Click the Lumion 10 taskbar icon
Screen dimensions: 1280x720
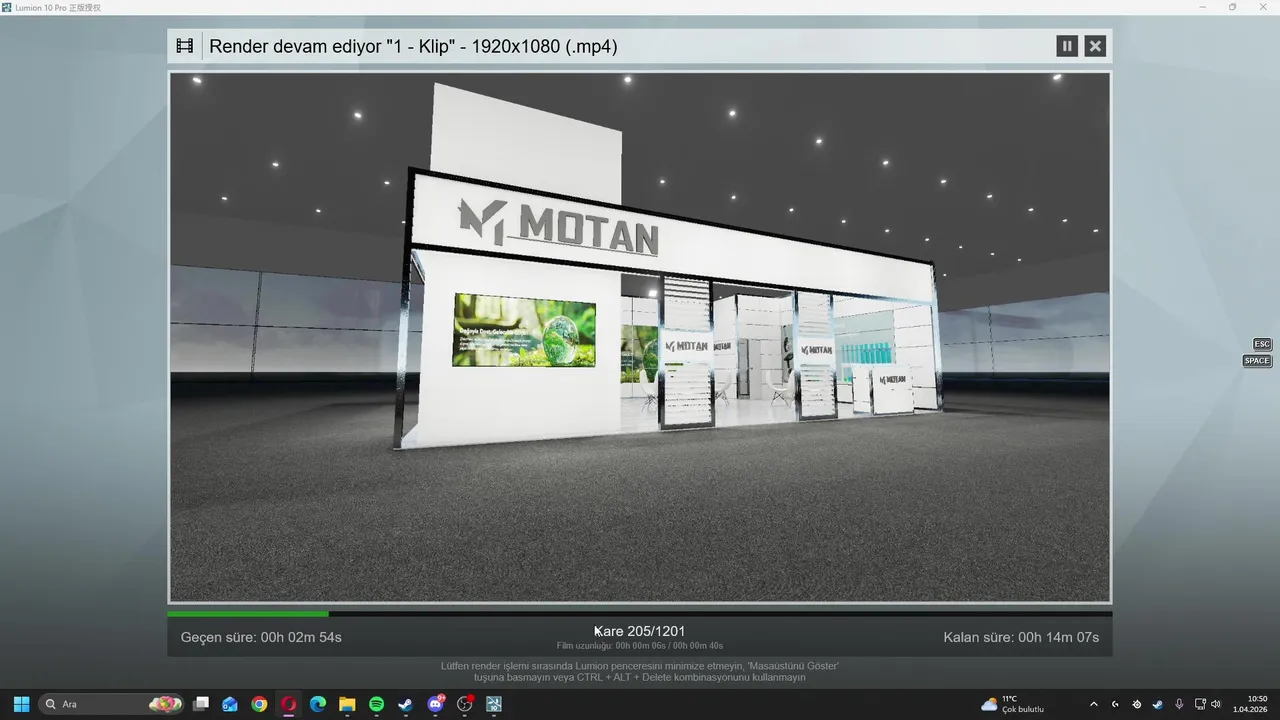(x=493, y=704)
